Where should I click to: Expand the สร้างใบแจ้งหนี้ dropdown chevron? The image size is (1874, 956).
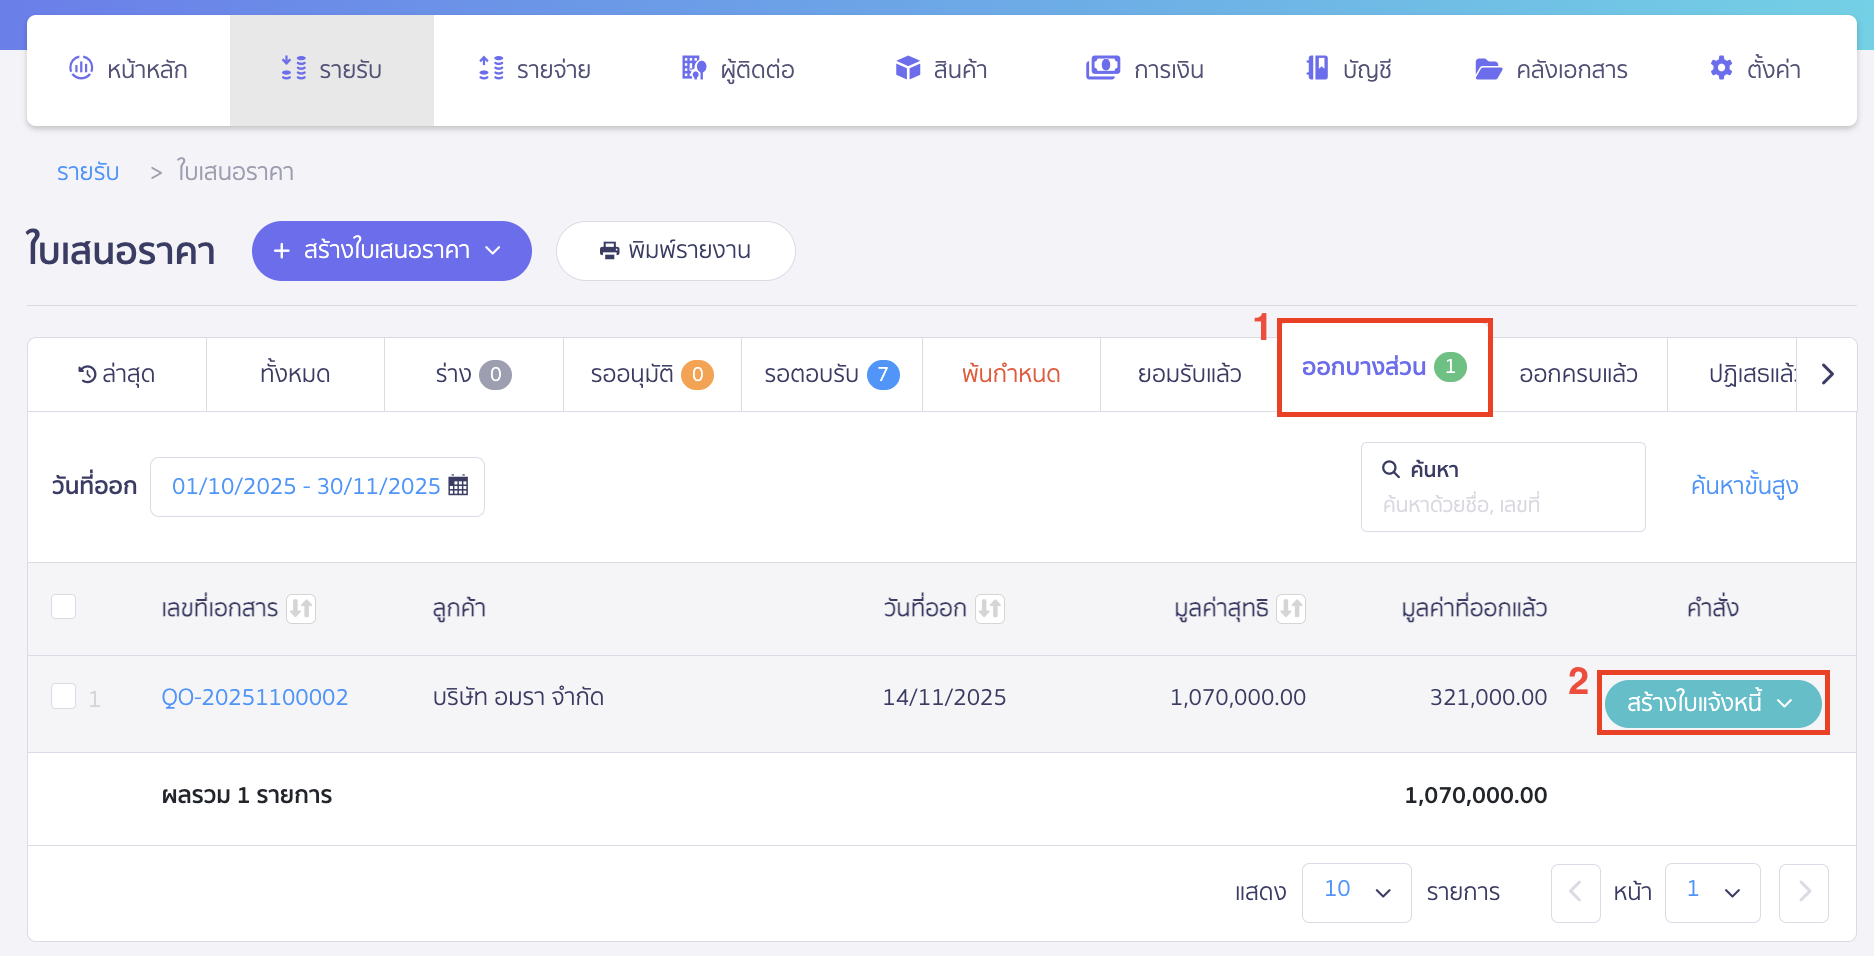[x=1785, y=704]
